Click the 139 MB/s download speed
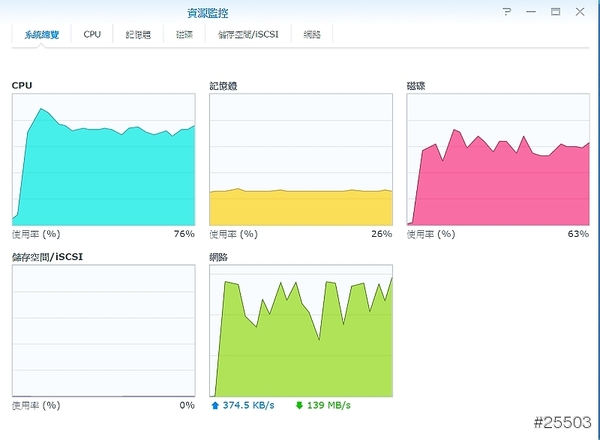This screenshot has width=600, height=440. click(x=329, y=405)
